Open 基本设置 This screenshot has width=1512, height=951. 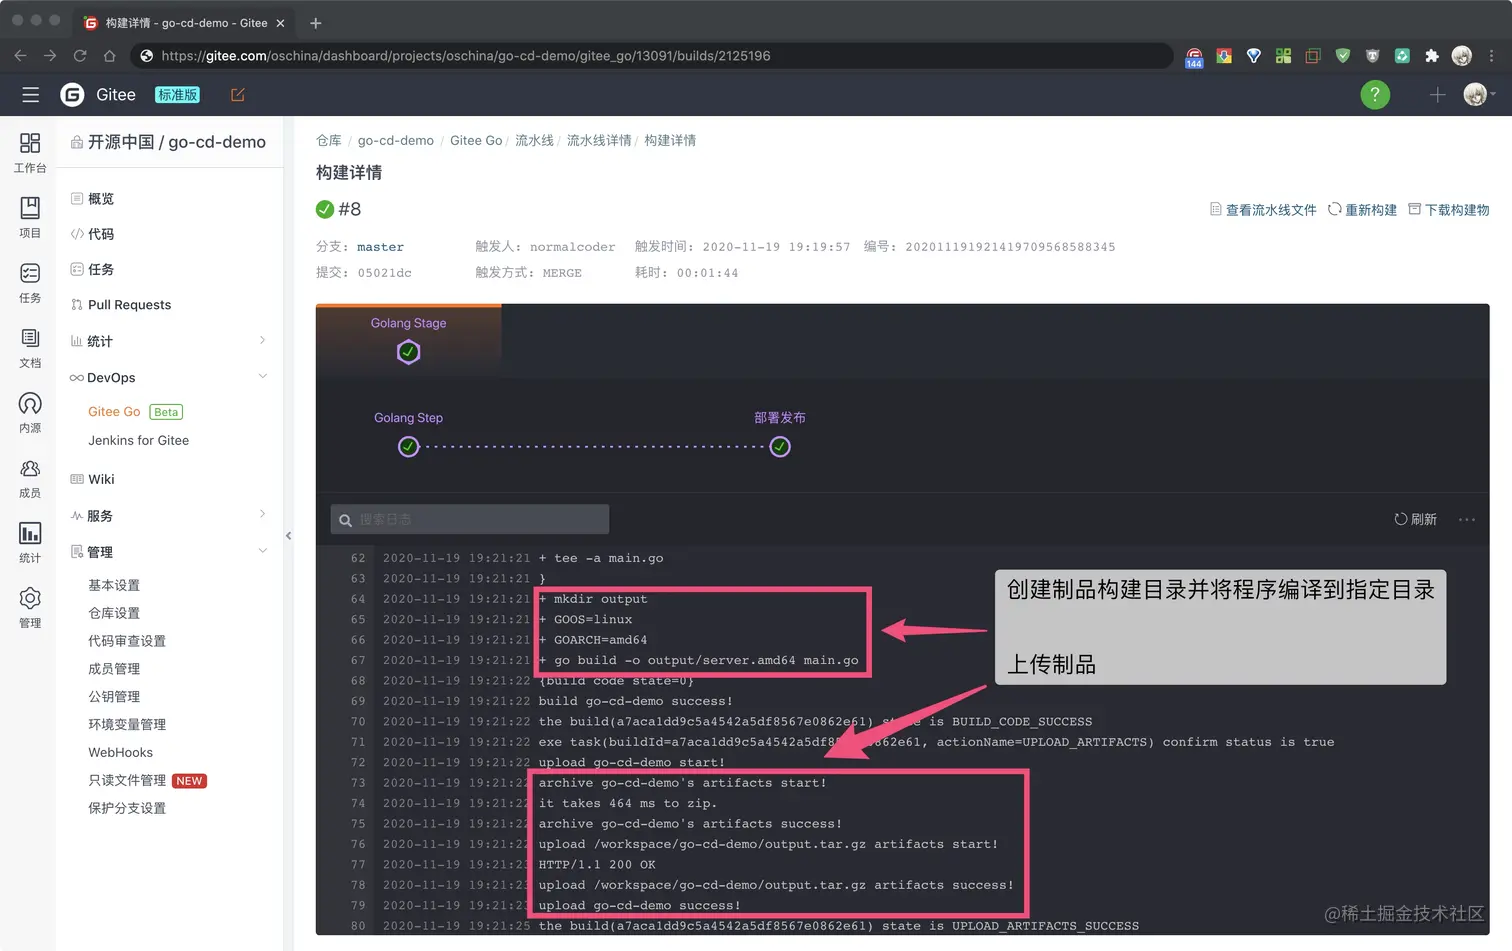(114, 585)
